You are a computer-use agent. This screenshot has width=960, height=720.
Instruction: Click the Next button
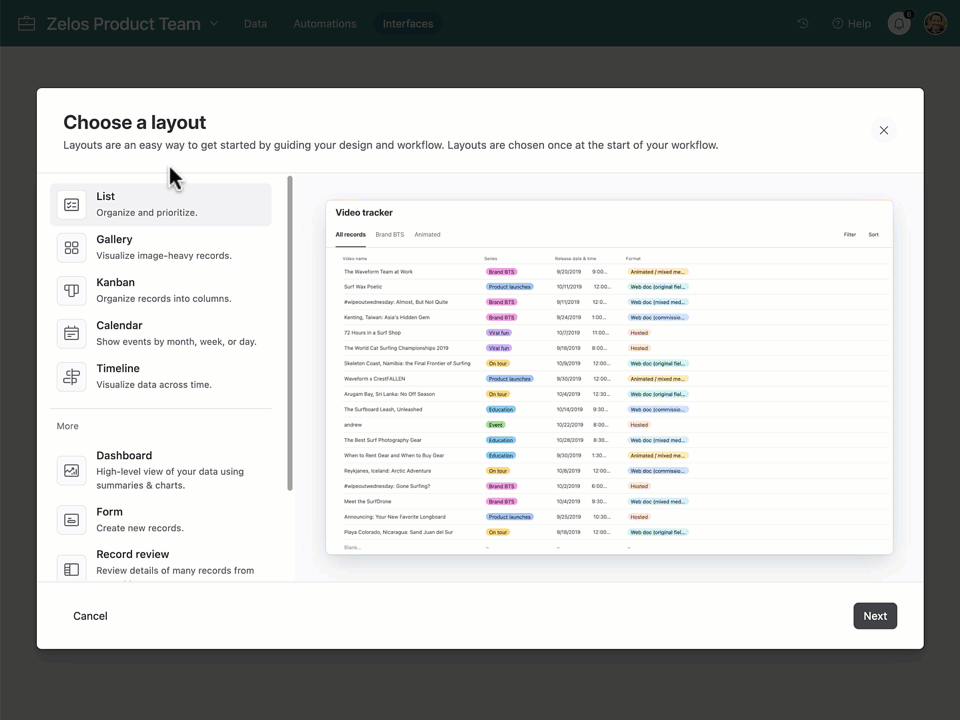(874, 615)
